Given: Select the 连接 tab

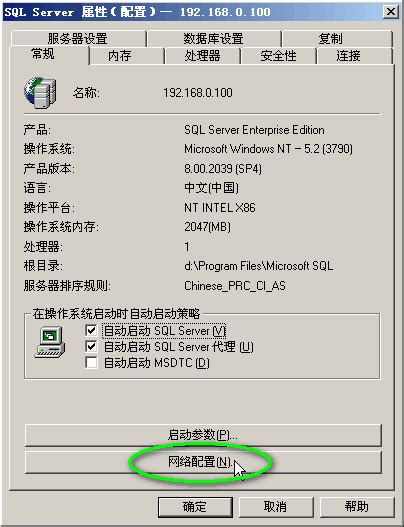Looking at the screenshot, I should [354, 56].
